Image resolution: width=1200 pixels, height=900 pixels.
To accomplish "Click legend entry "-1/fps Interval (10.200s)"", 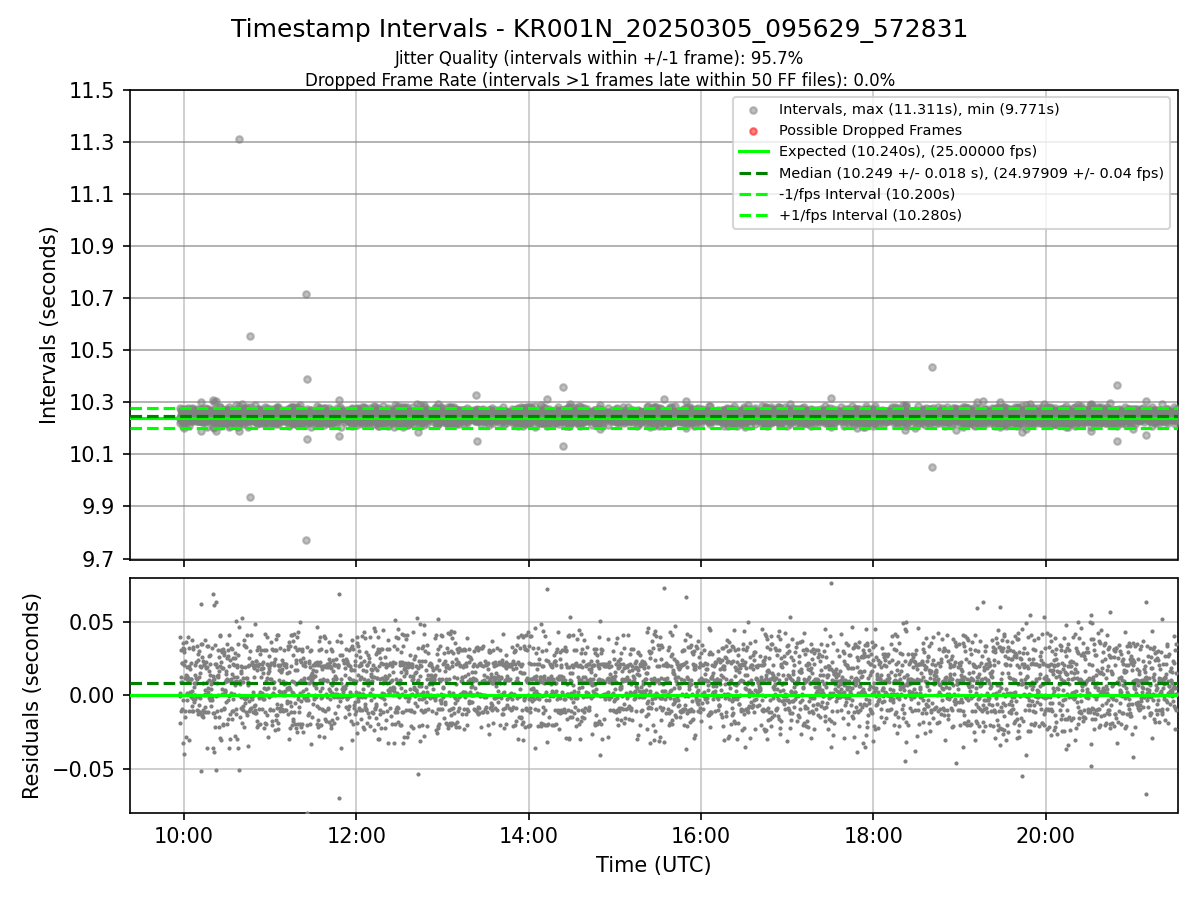I will [867, 193].
